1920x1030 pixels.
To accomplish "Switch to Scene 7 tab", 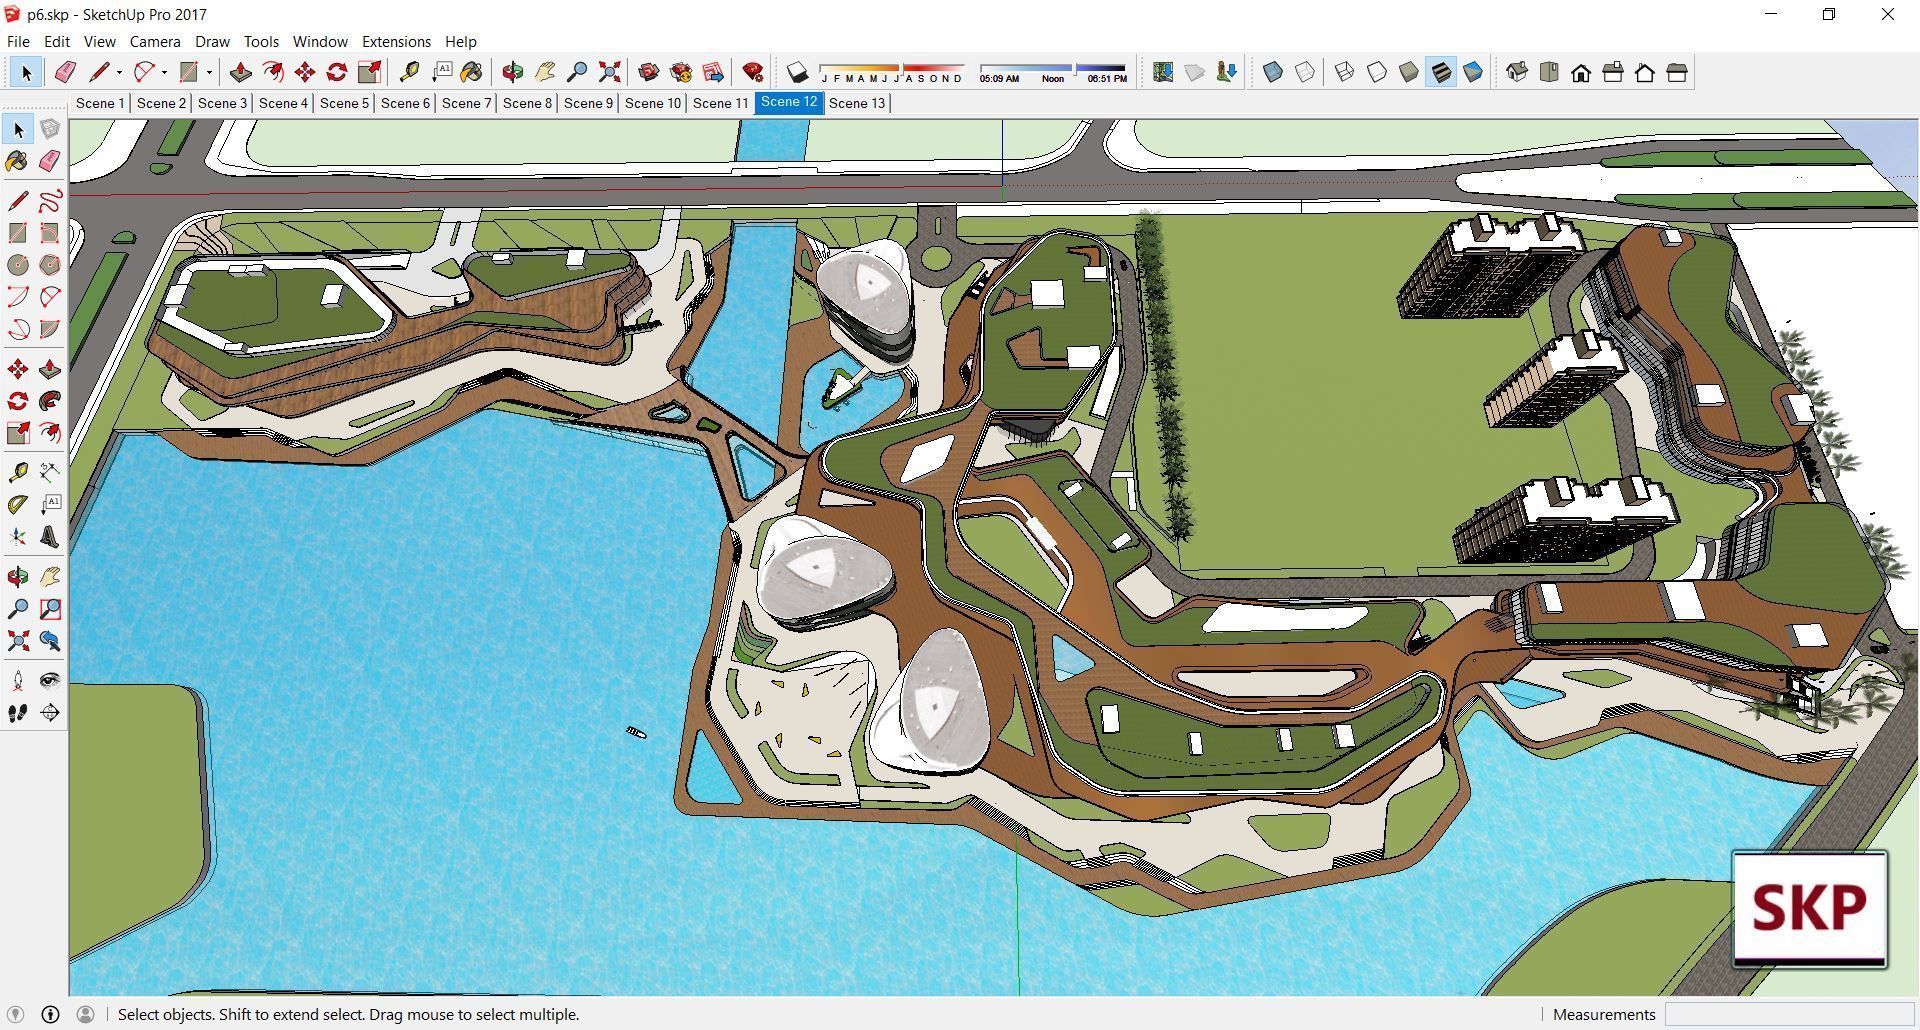I will pos(466,103).
